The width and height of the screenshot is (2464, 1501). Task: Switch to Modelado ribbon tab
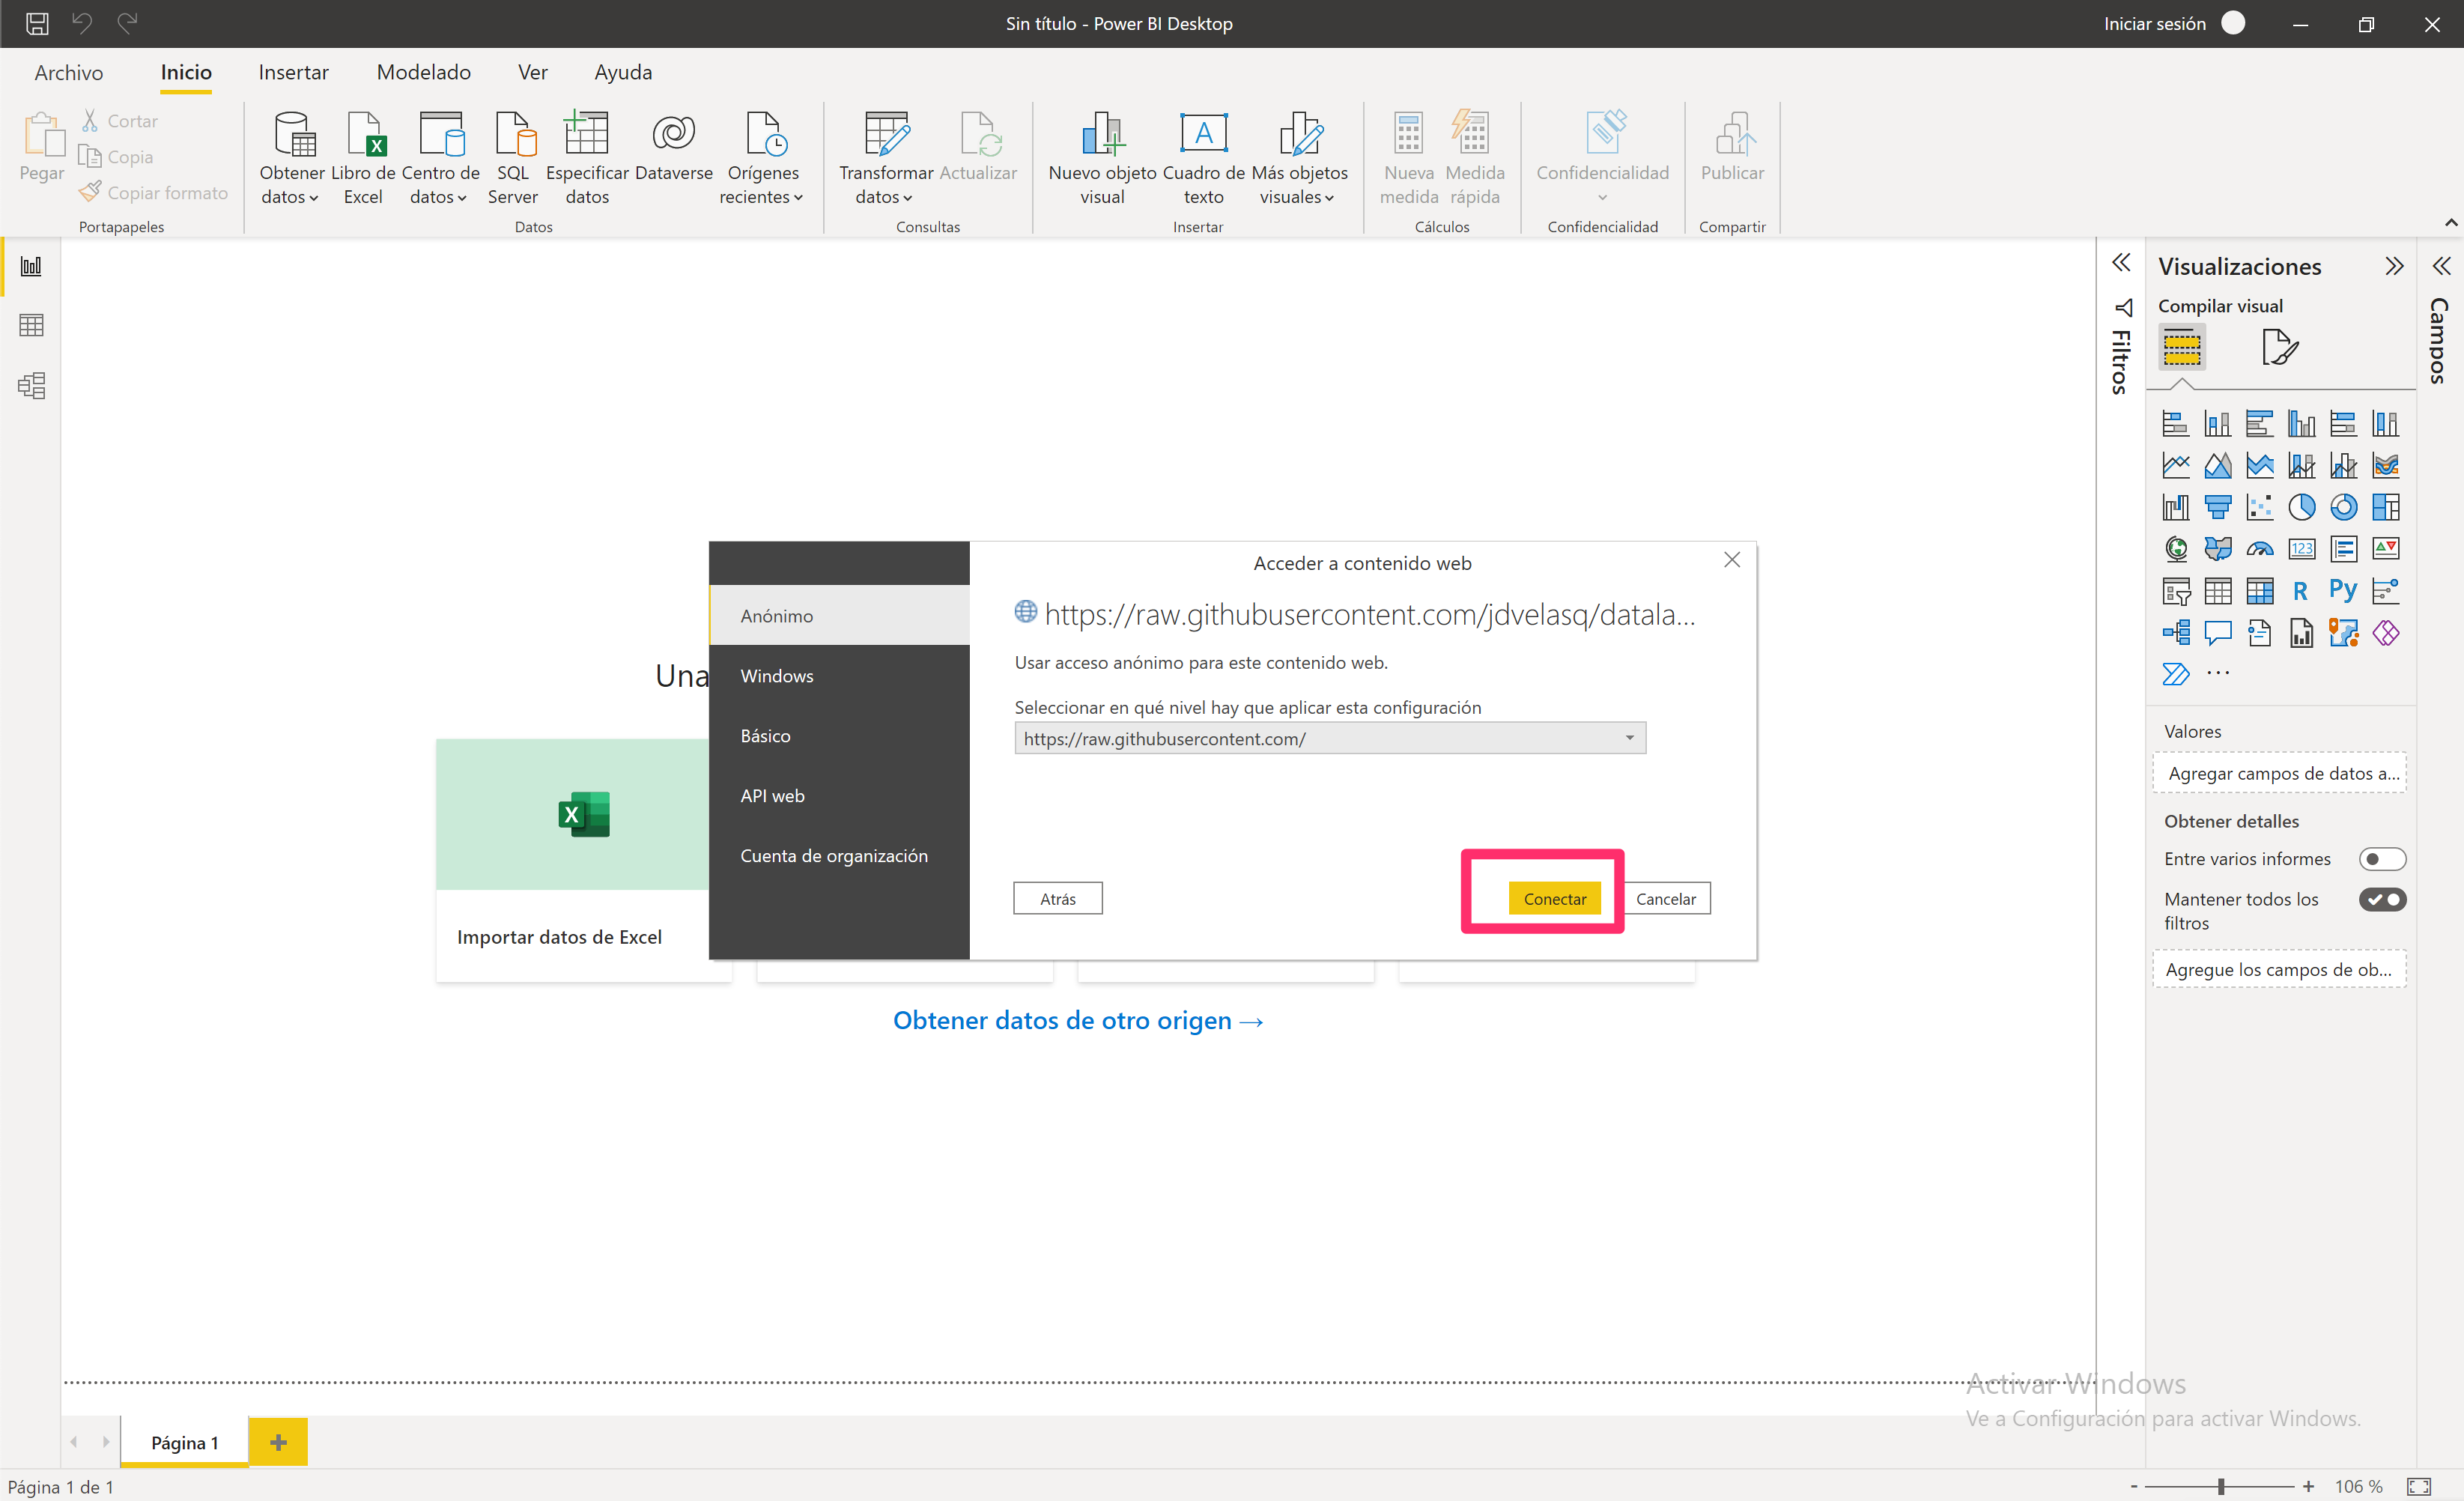[x=423, y=72]
